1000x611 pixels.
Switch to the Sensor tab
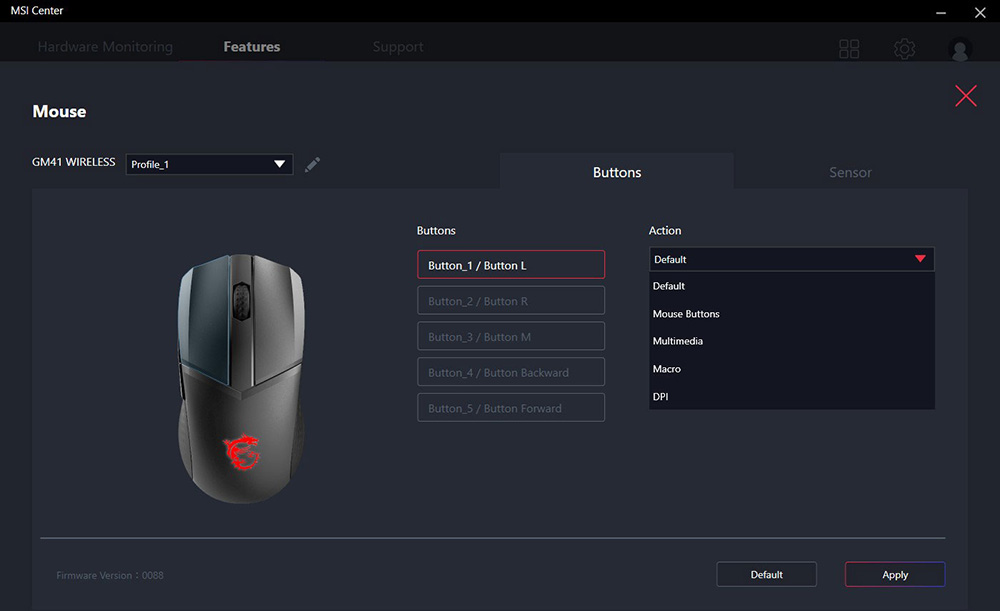coord(849,172)
